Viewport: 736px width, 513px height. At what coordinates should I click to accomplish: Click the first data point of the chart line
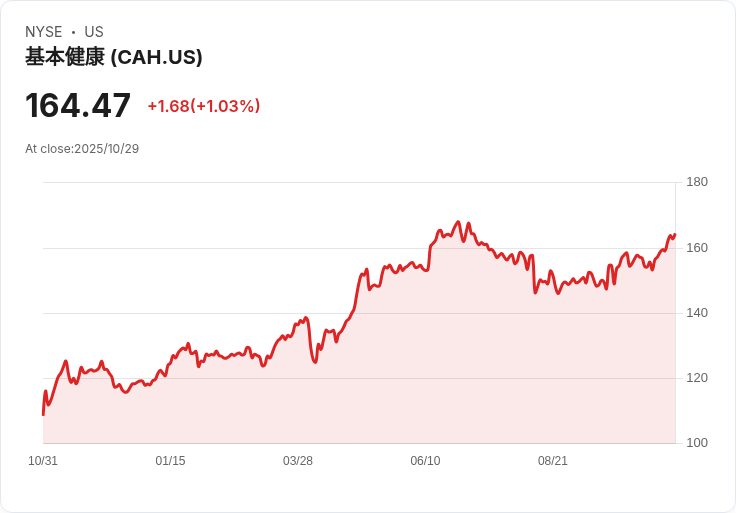43,413
